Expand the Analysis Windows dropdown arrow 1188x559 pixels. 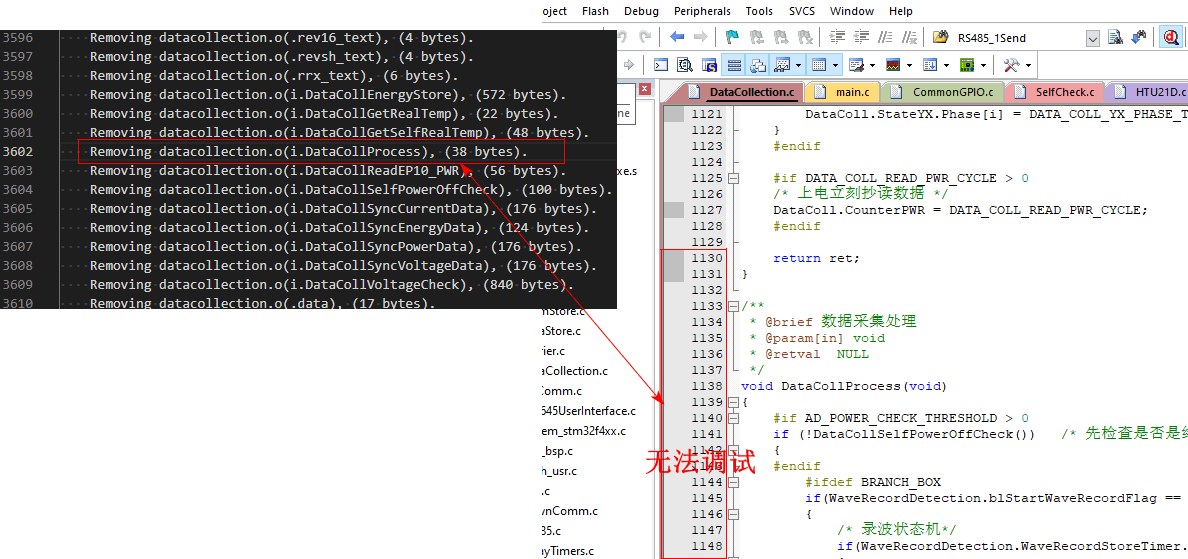click(x=909, y=65)
